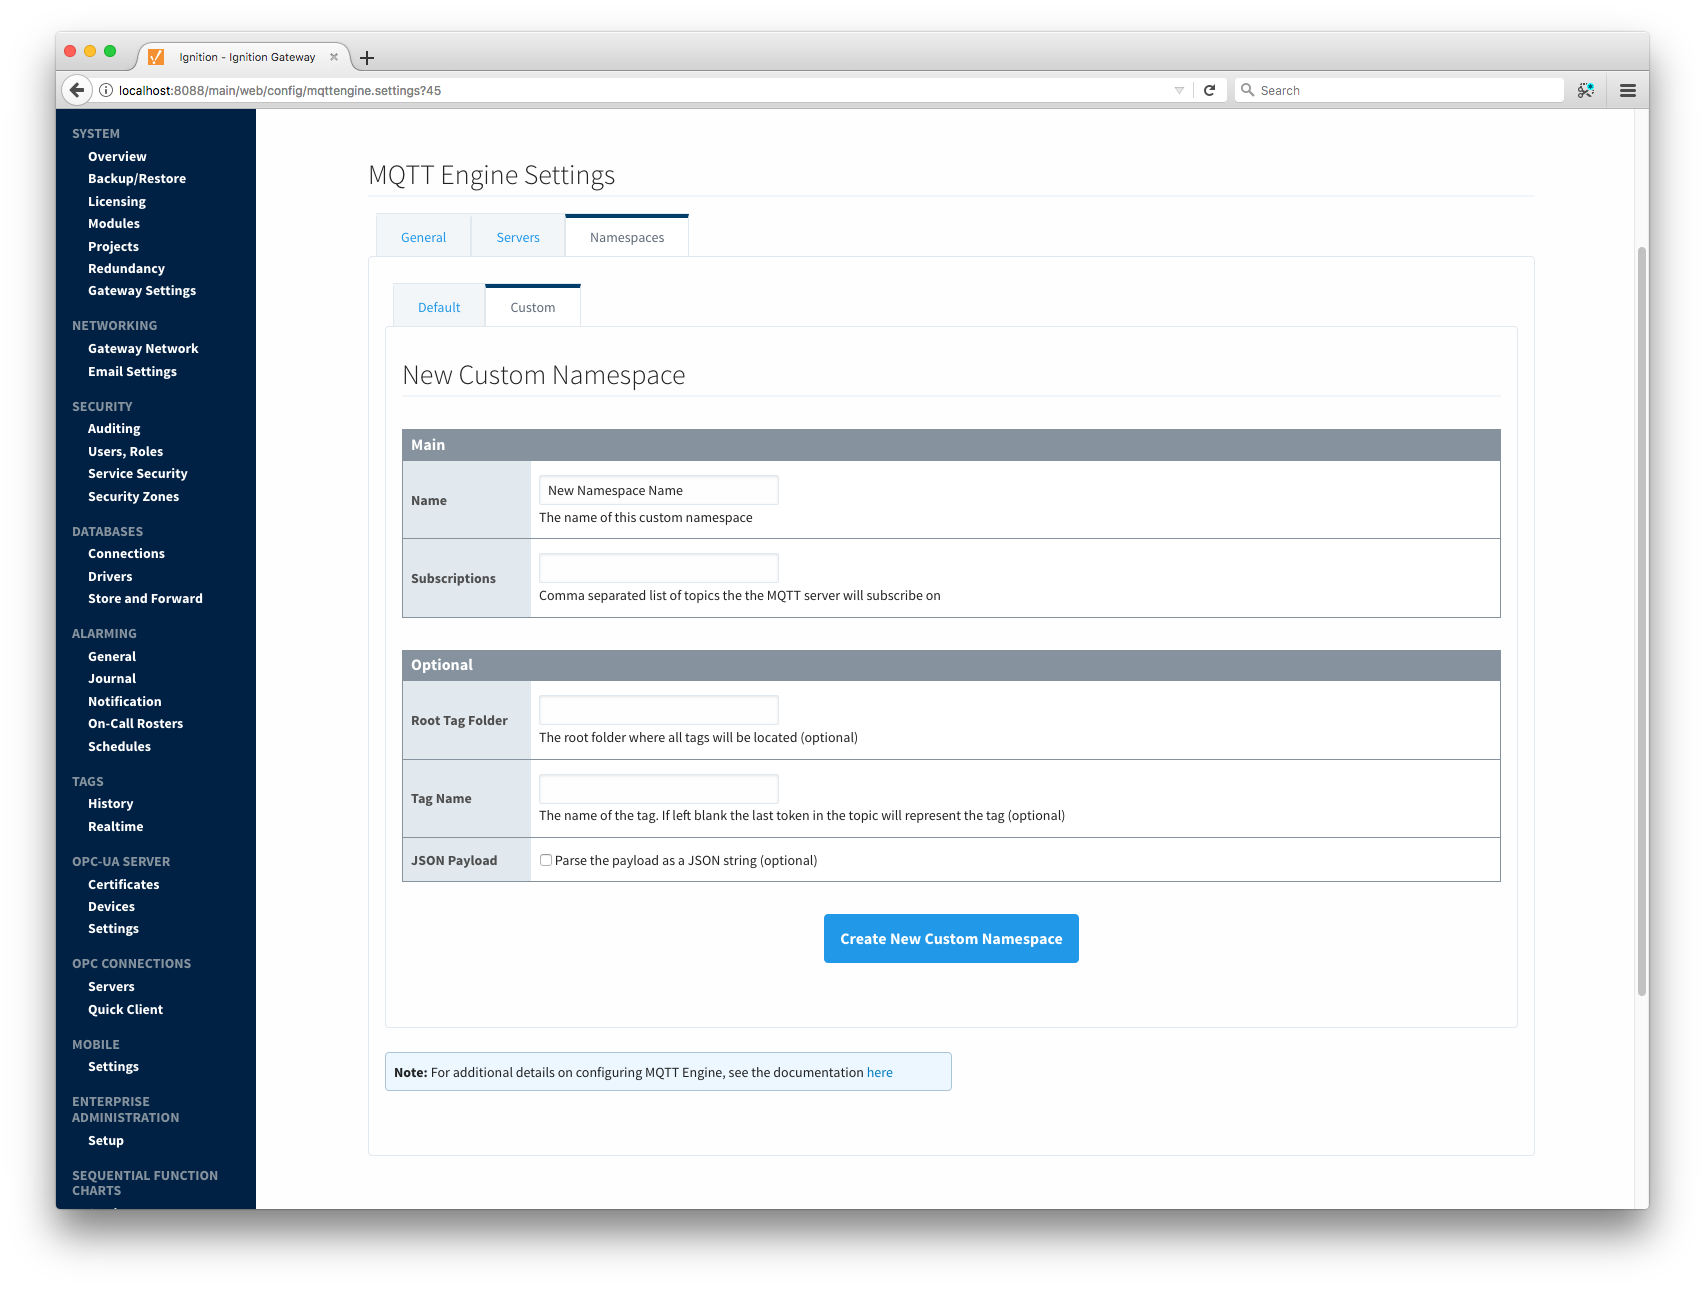The image size is (1705, 1289).
Task: Enable the JSON Payload parse checkbox
Action: coord(546,860)
